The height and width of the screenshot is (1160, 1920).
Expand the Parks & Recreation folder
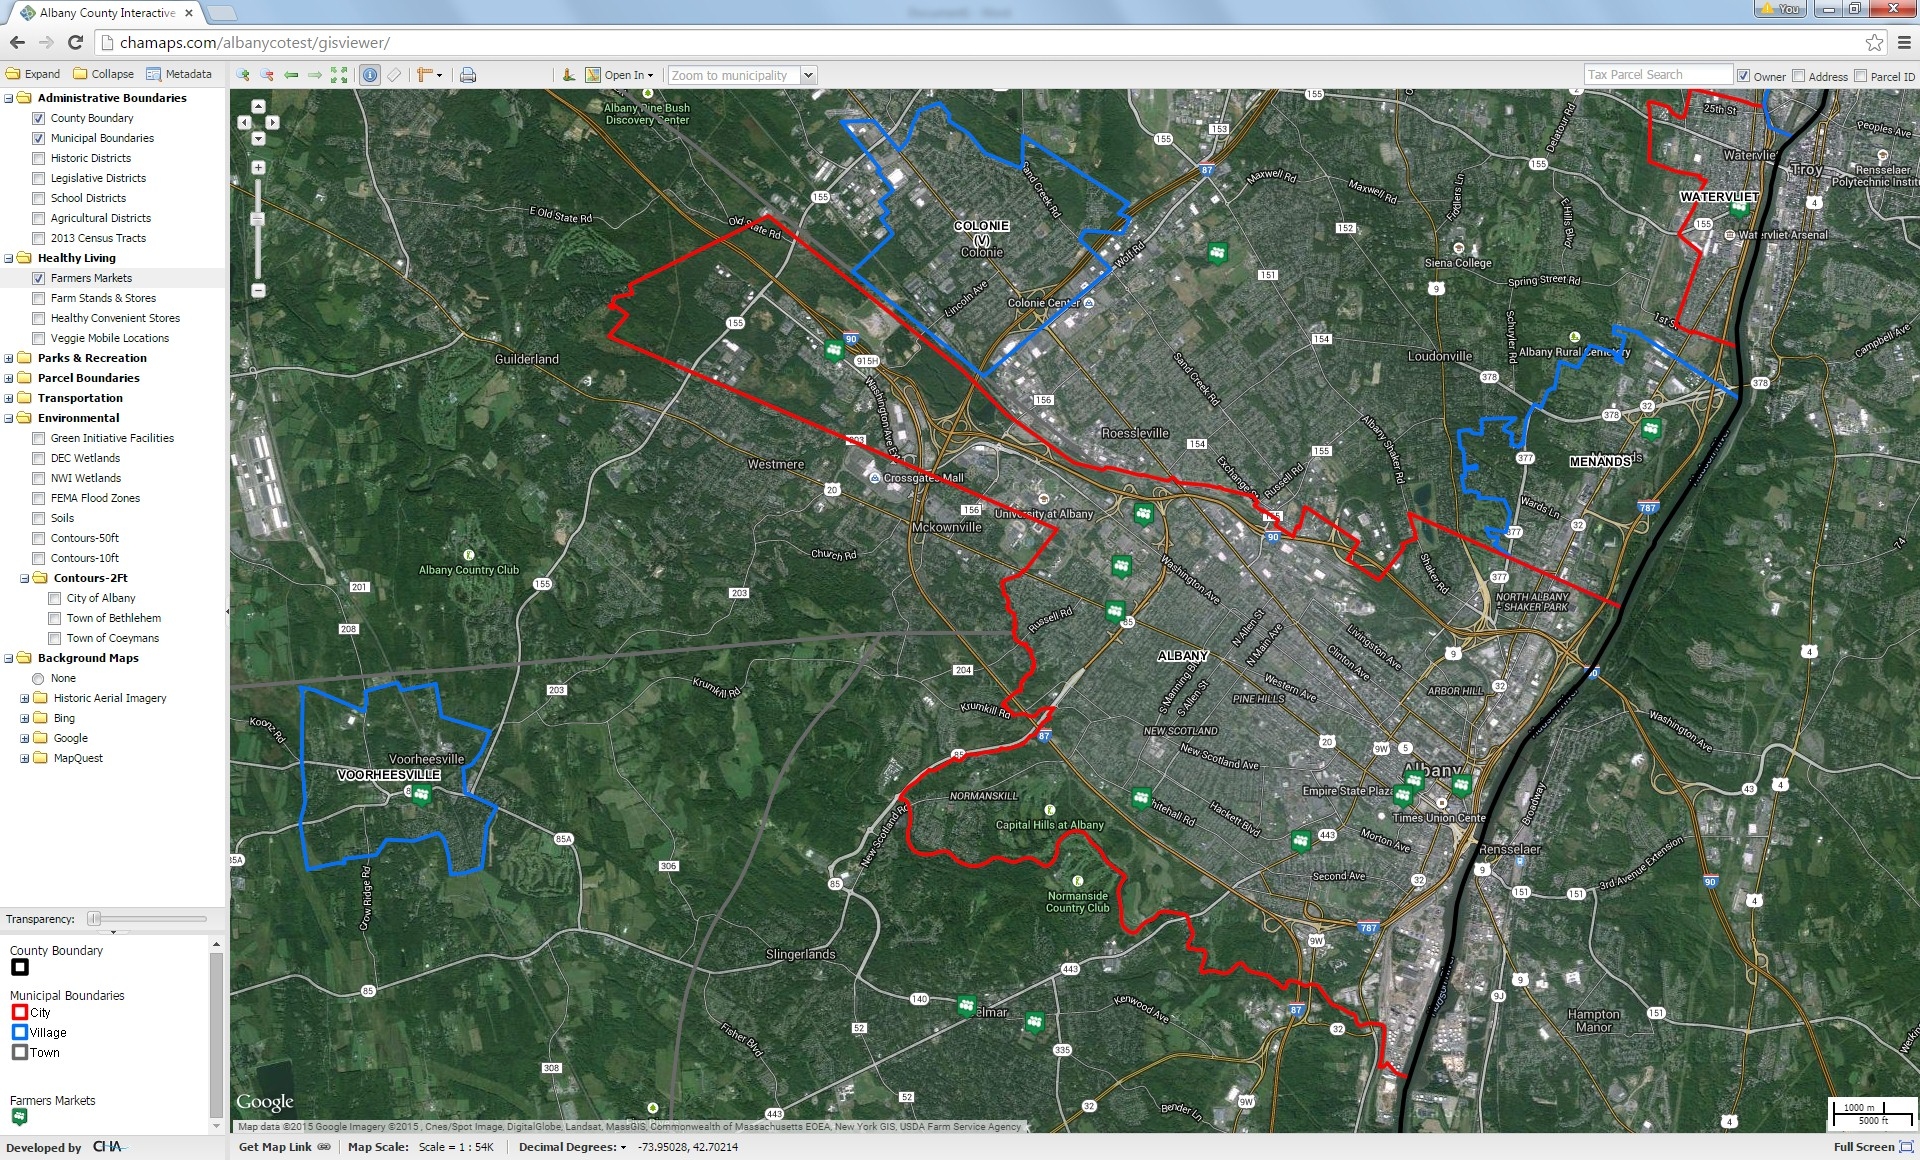tap(9, 358)
